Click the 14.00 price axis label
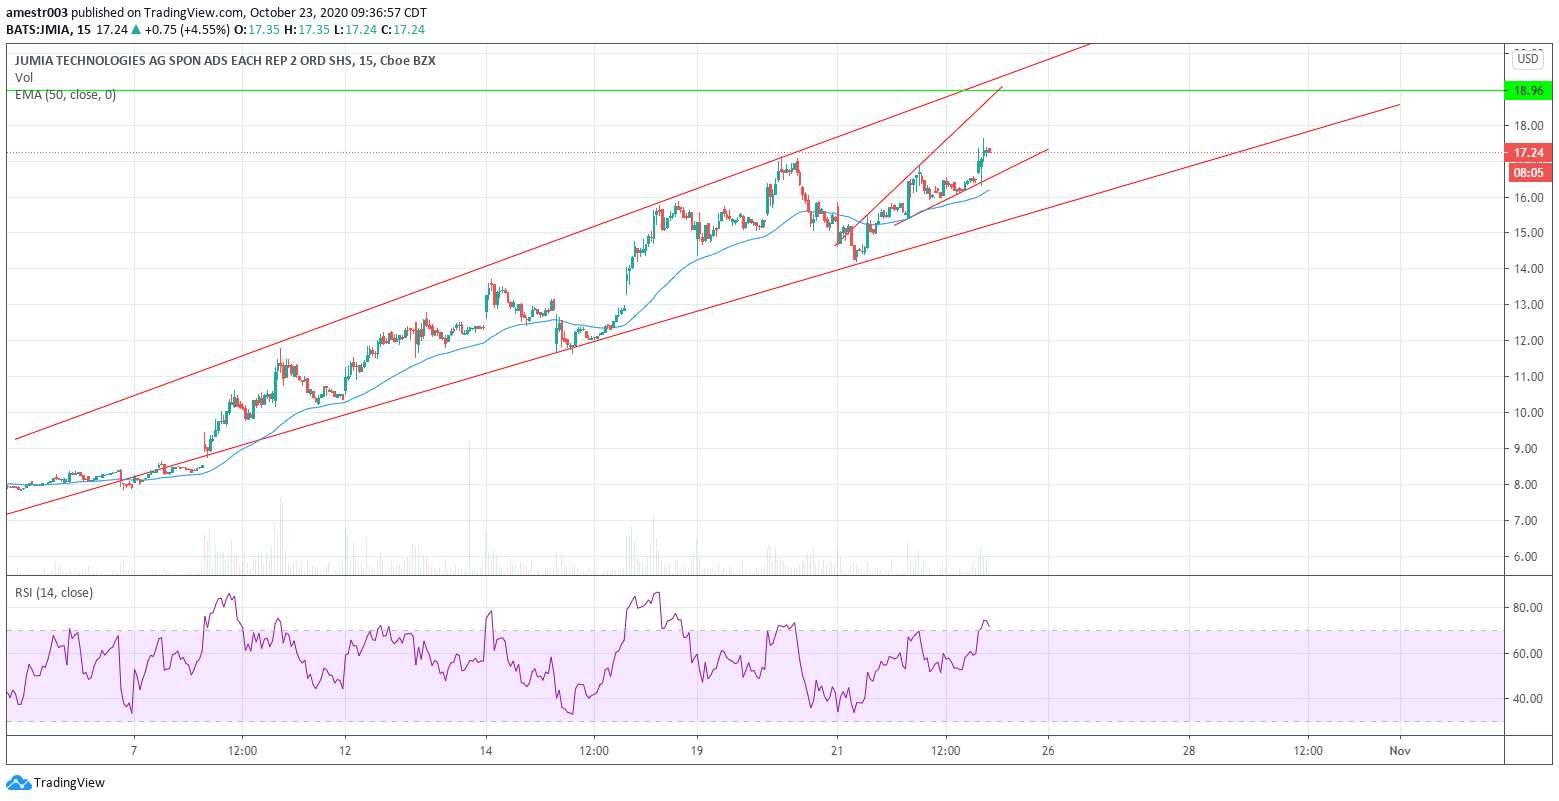1559x801 pixels. 1527,269
